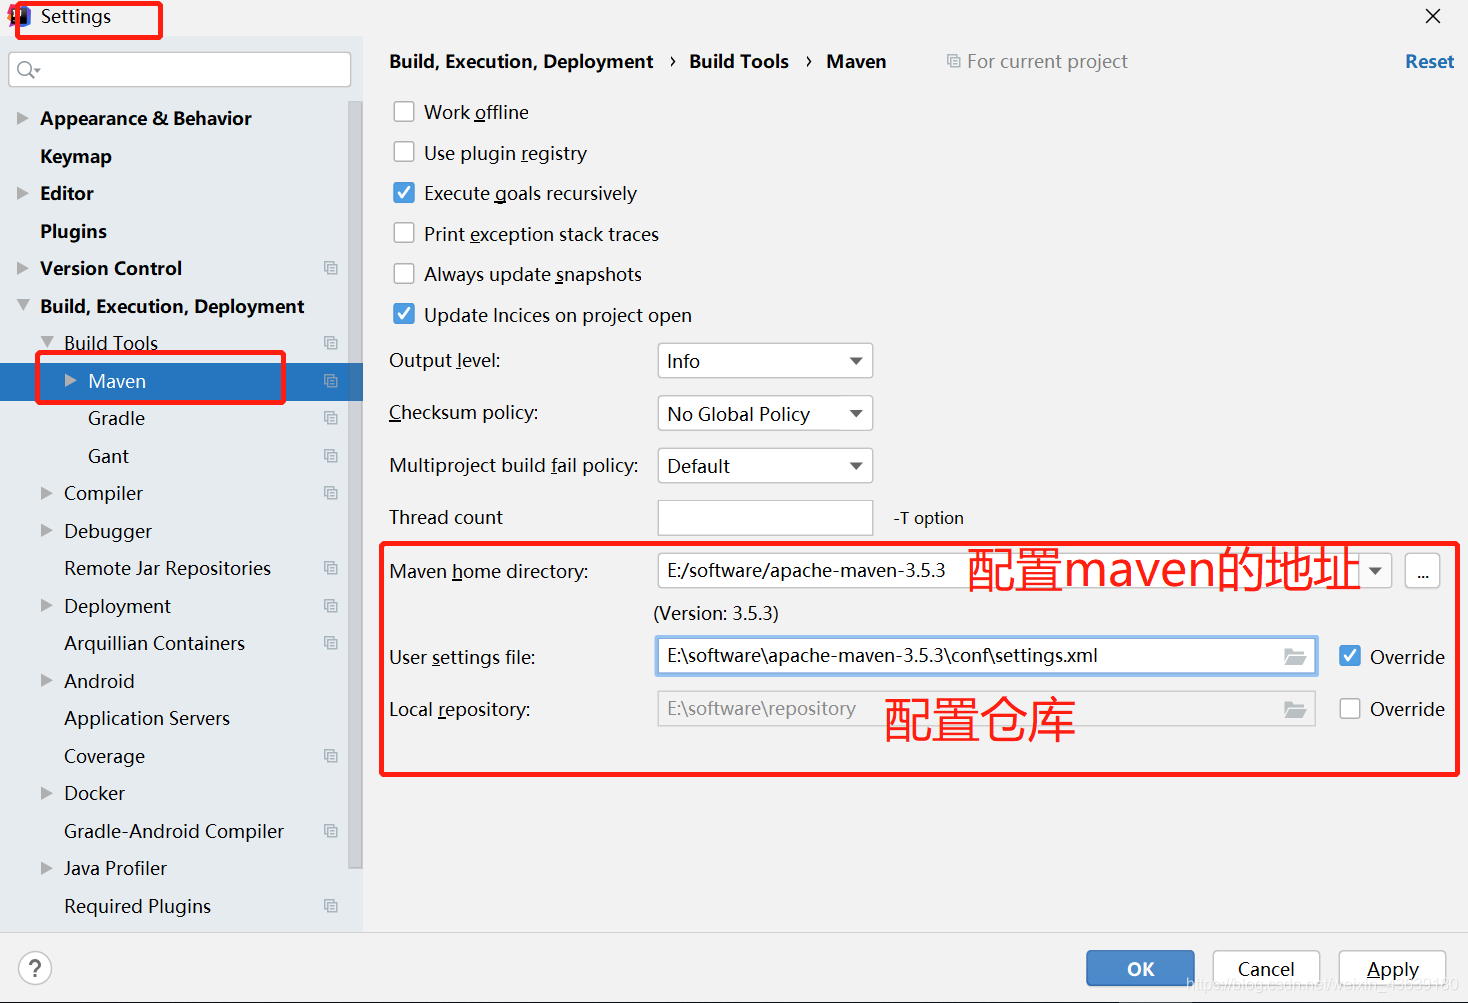Screen dimensions: 1468x1003
Task: Click project-level icon beside Coverage row
Action: pyautogui.click(x=331, y=756)
